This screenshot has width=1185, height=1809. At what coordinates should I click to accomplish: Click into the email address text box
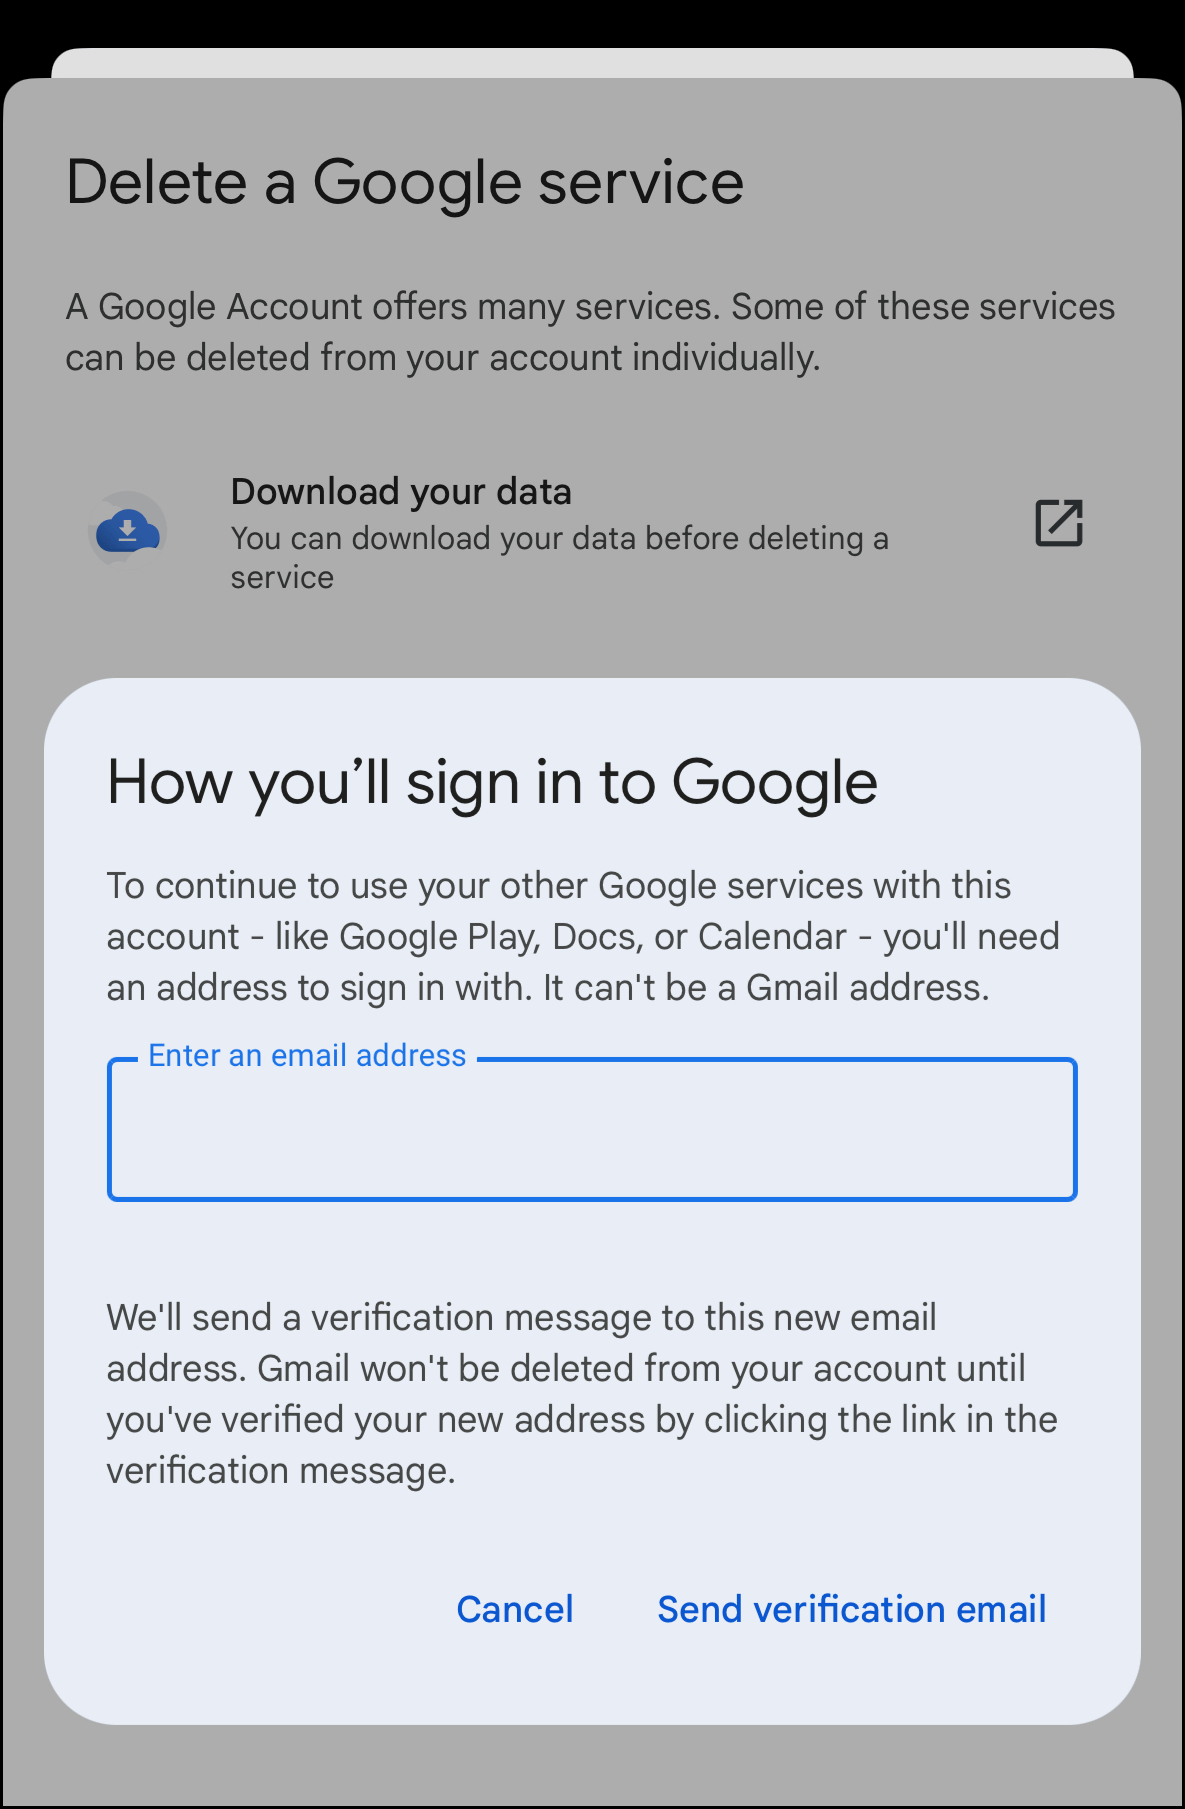pos(592,1130)
